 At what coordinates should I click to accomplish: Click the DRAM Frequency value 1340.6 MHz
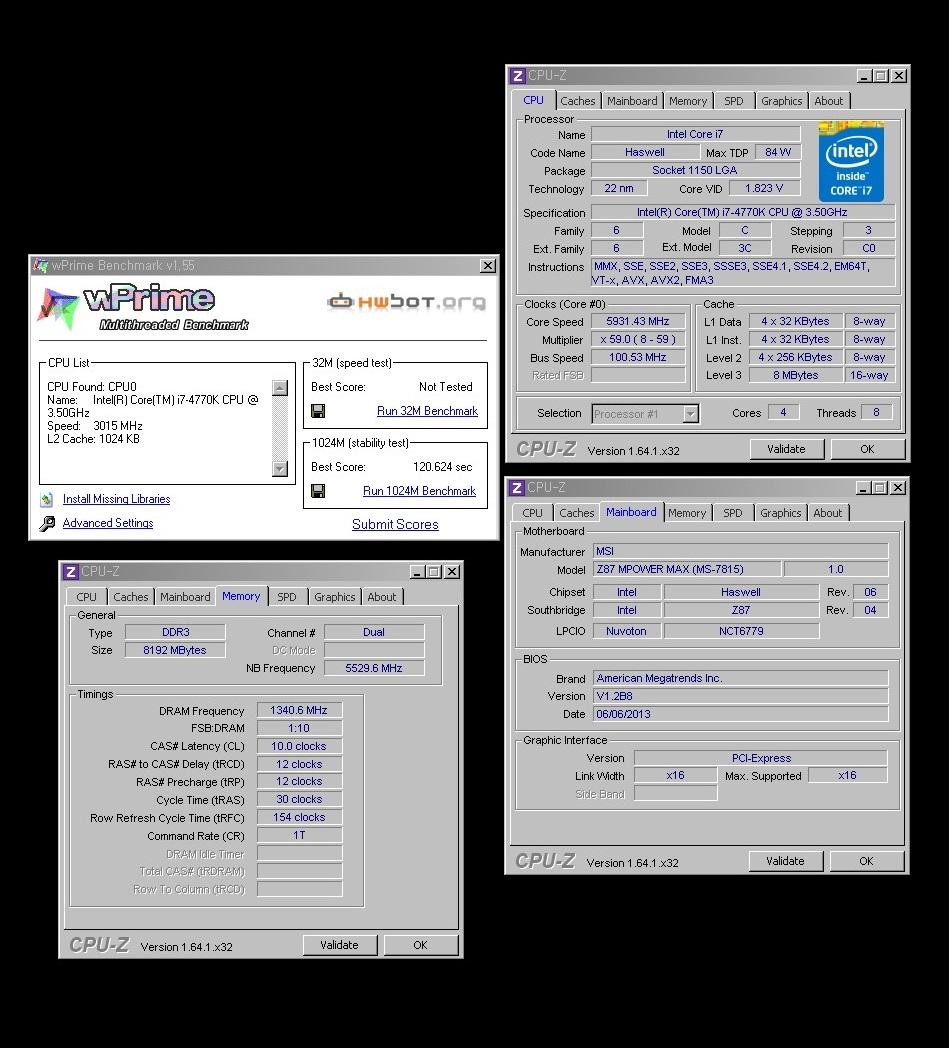tap(299, 710)
